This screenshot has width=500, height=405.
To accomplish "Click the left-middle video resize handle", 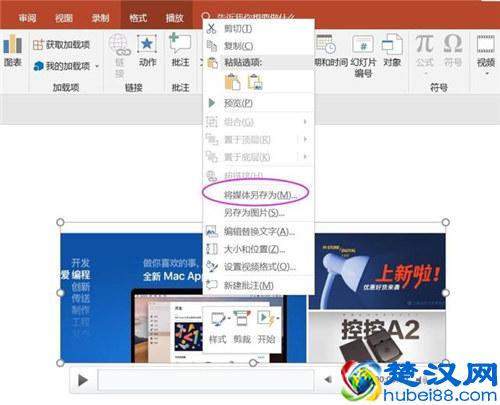I will pos(60,293).
